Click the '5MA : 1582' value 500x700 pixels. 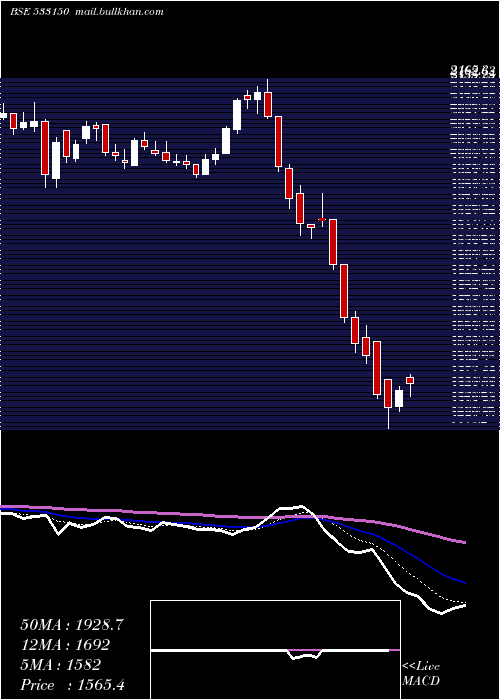[x=60, y=665]
